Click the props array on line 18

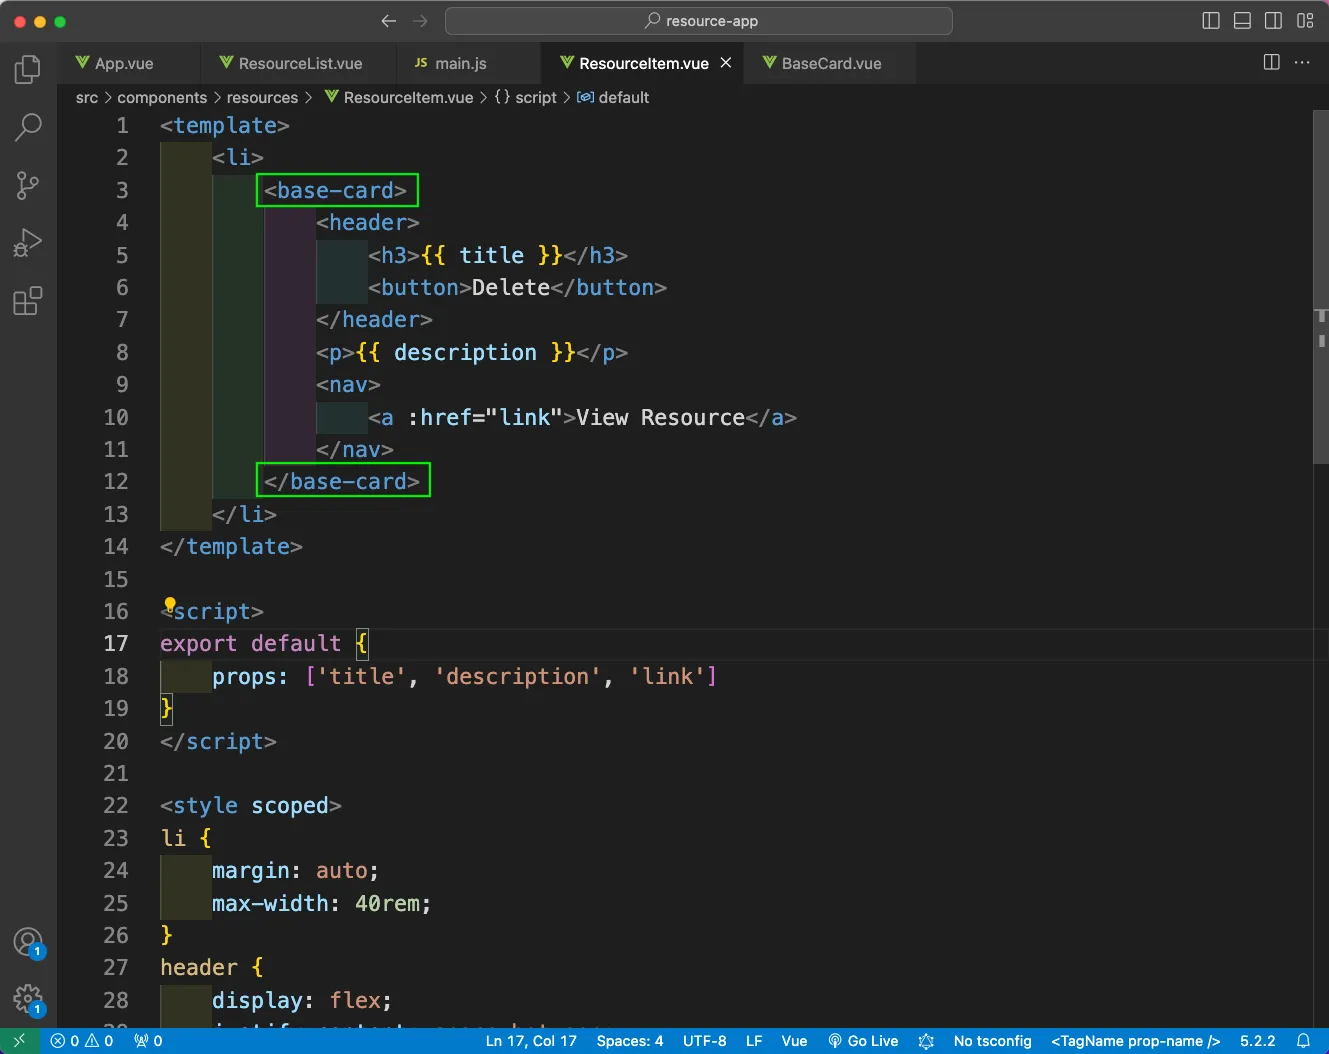[x=511, y=676]
